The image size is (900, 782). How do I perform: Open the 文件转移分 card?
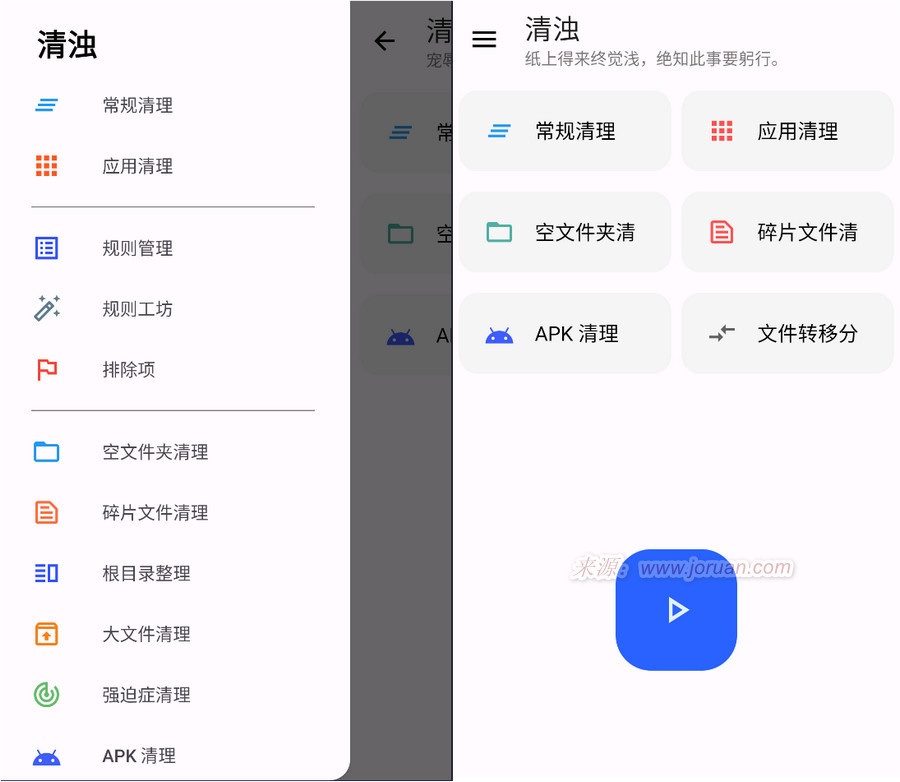pos(787,333)
